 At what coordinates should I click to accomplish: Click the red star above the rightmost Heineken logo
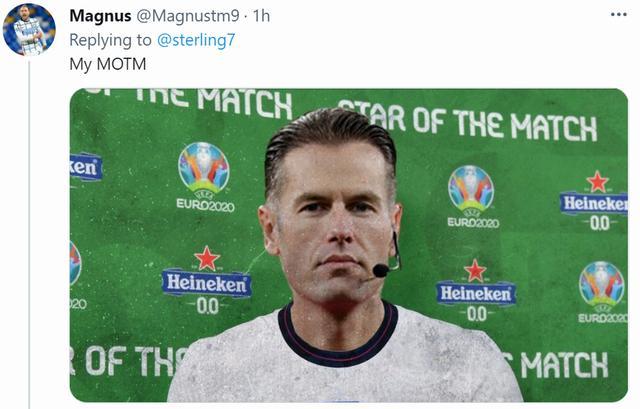point(598,182)
